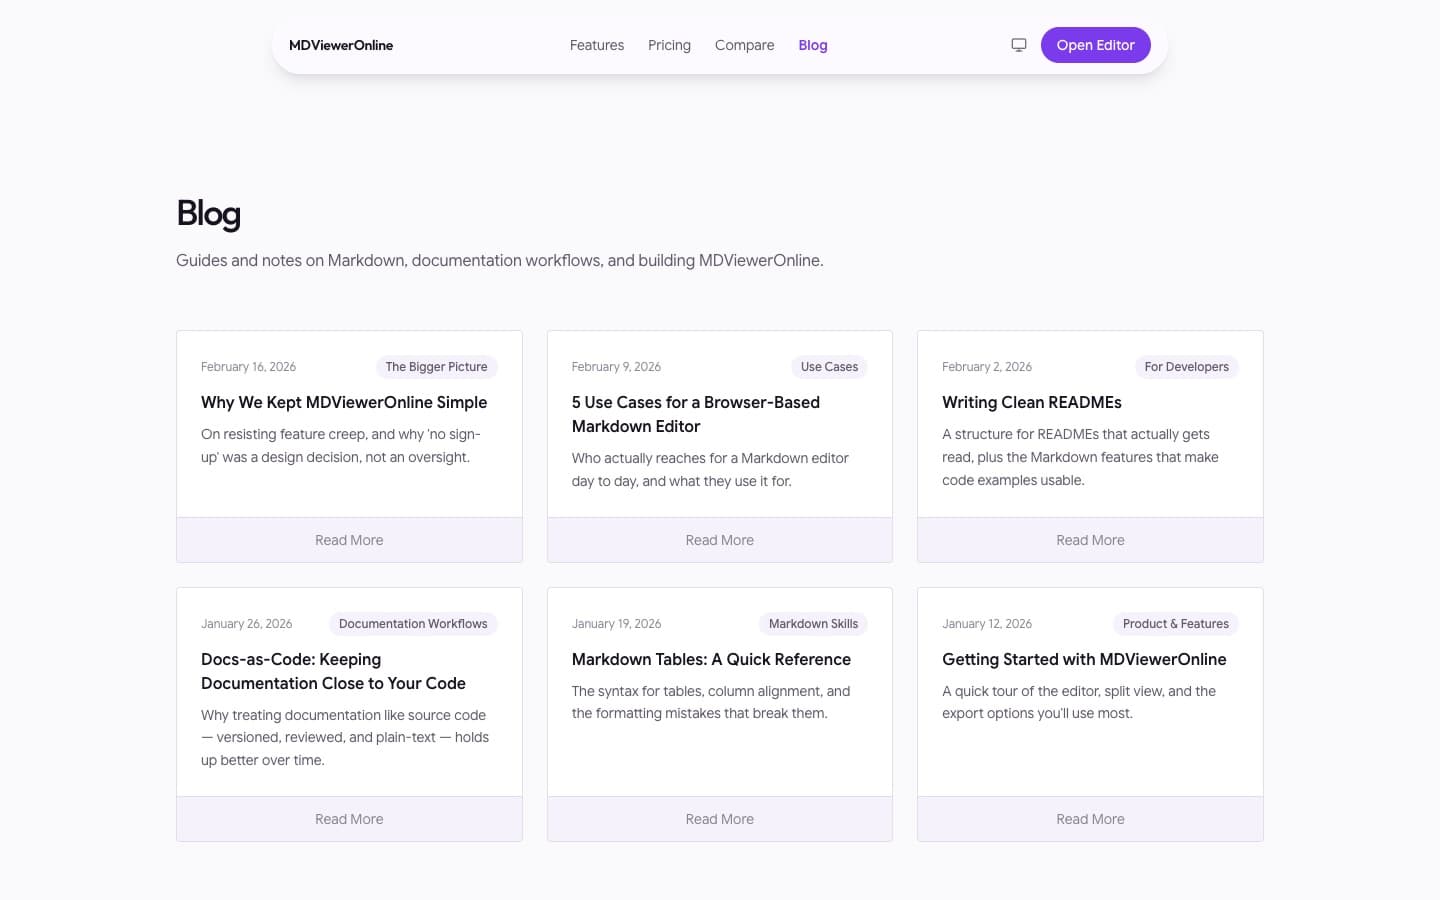Open title 'Getting Started with MDViewerOnline'

coord(1084,659)
